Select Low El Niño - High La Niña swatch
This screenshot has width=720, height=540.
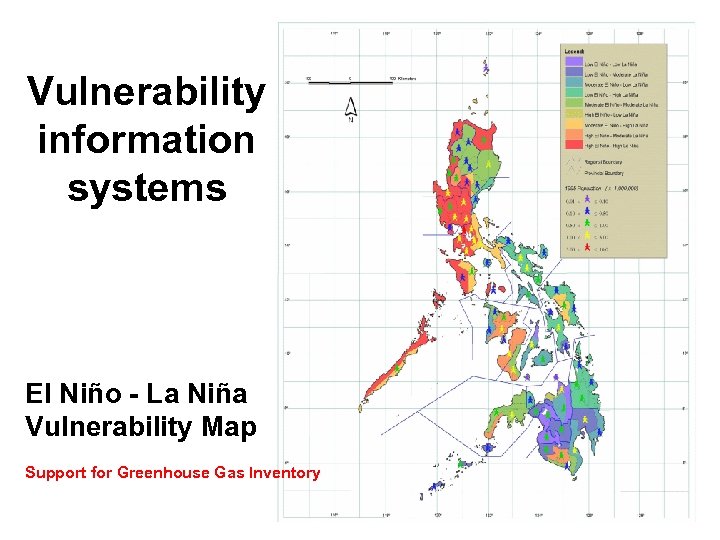pyautogui.click(x=574, y=92)
